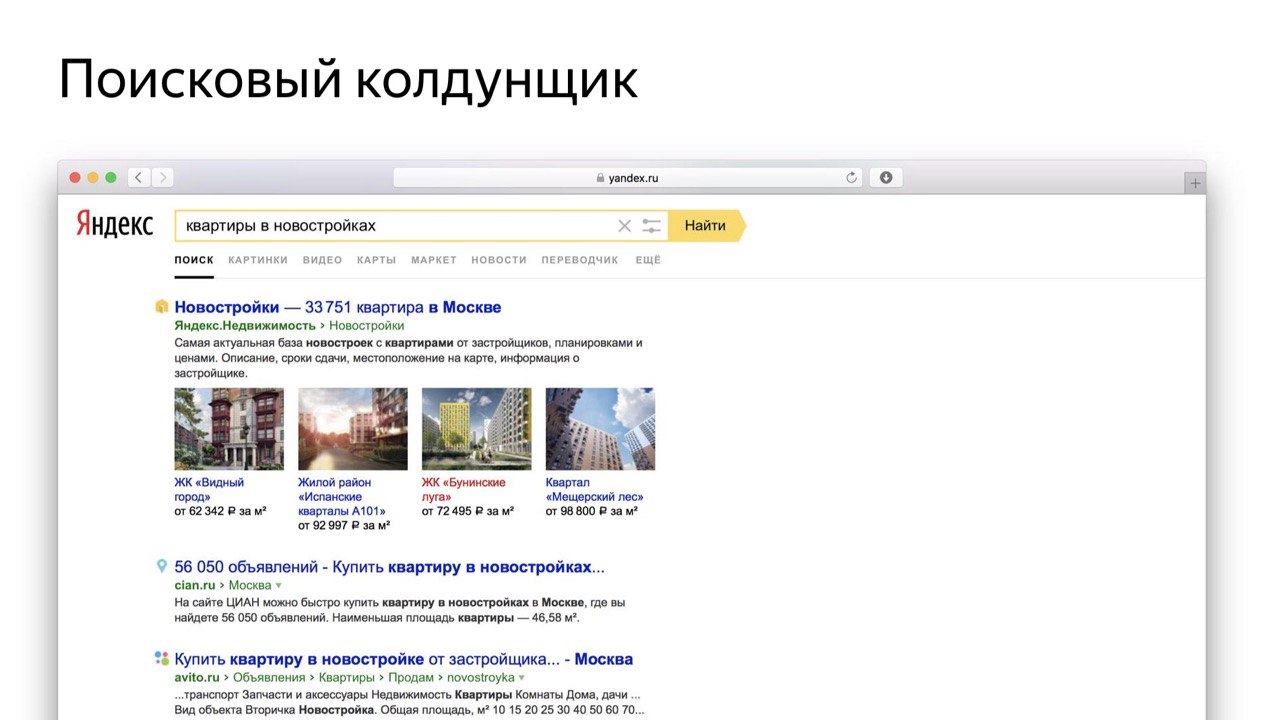1280x720 pixels.
Task: Open the Испанские кварталы thumbnail image
Action: 353,429
